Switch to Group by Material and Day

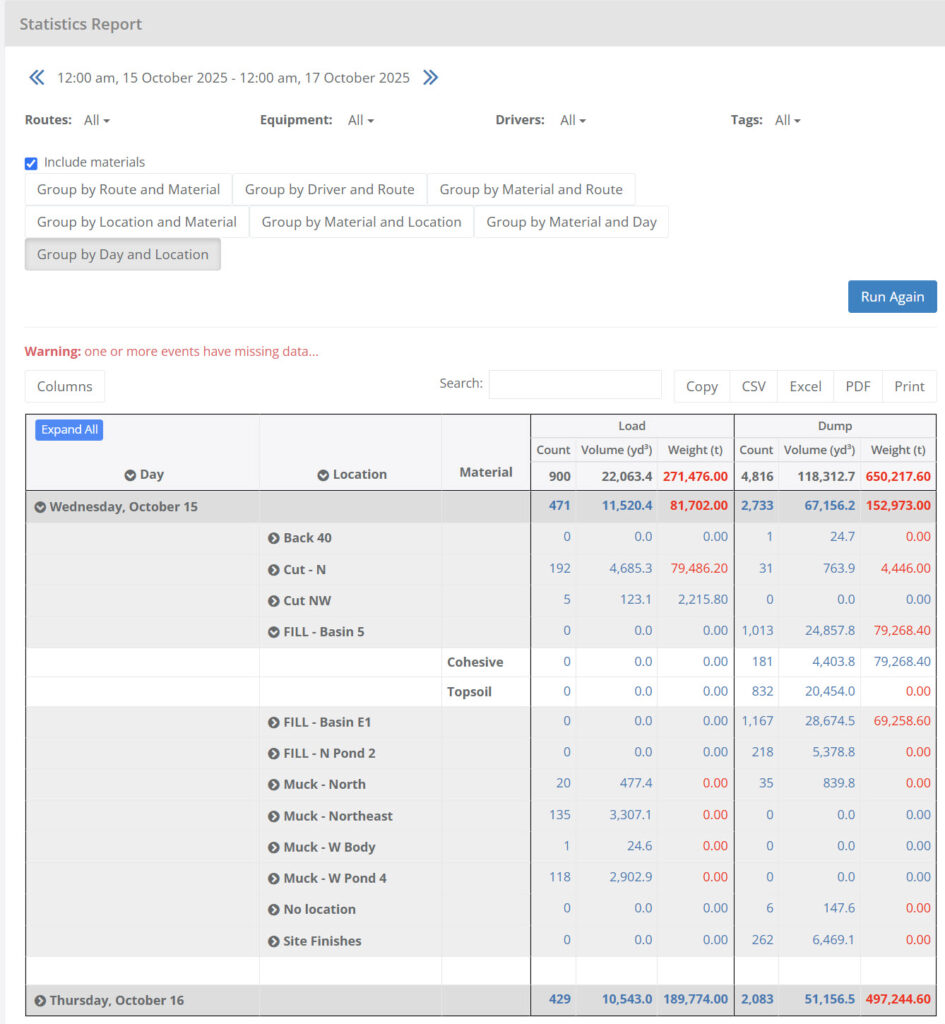pos(572,222)
